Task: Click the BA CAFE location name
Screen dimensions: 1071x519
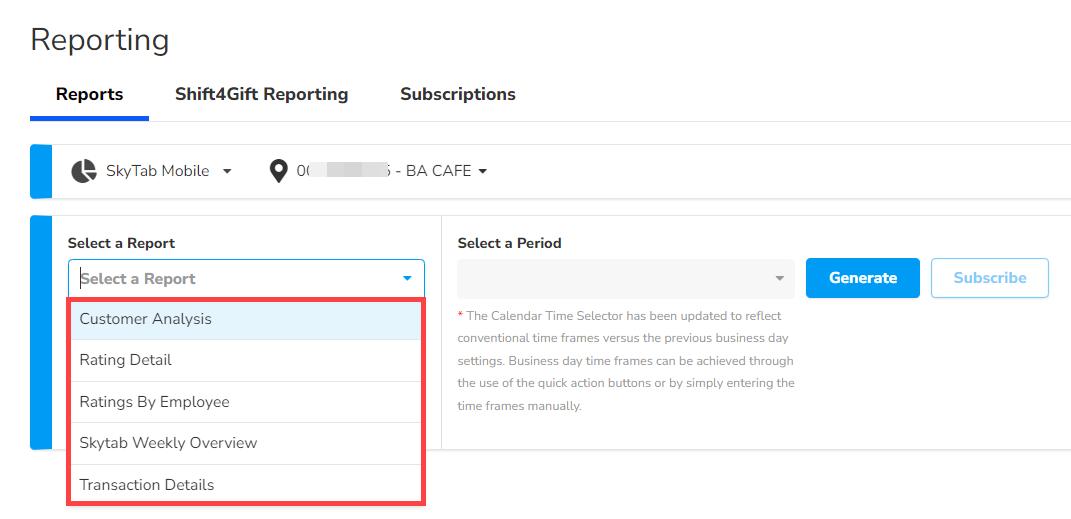Action: (438, 171)
